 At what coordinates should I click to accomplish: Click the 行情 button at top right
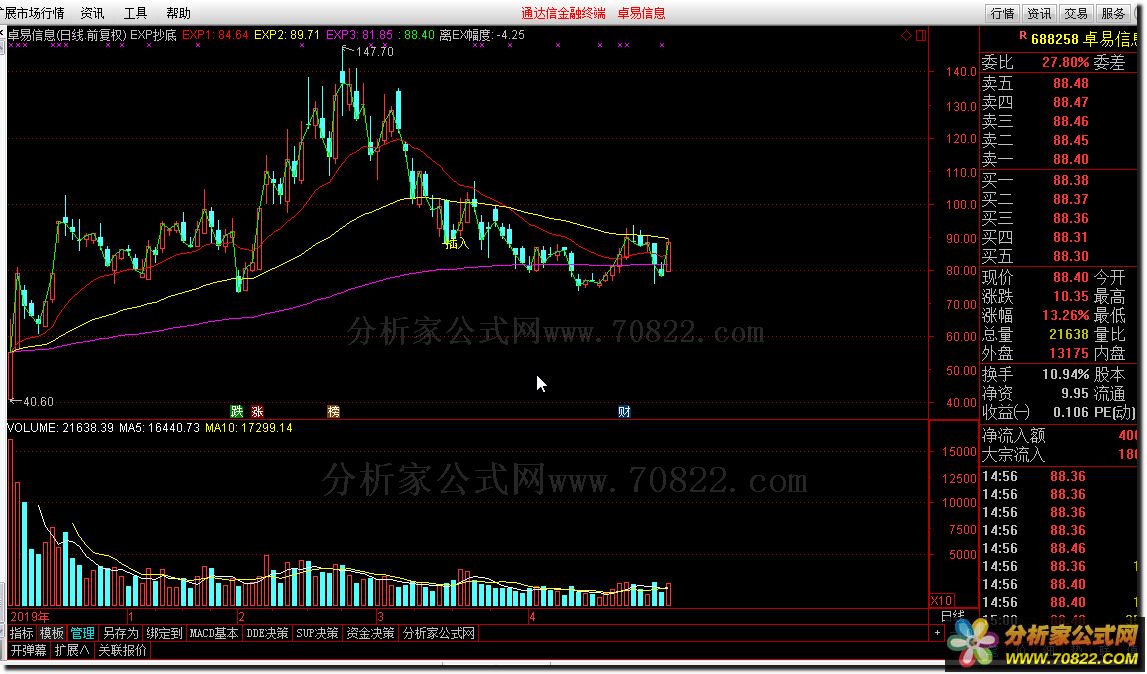click(x=1002, y=13)
